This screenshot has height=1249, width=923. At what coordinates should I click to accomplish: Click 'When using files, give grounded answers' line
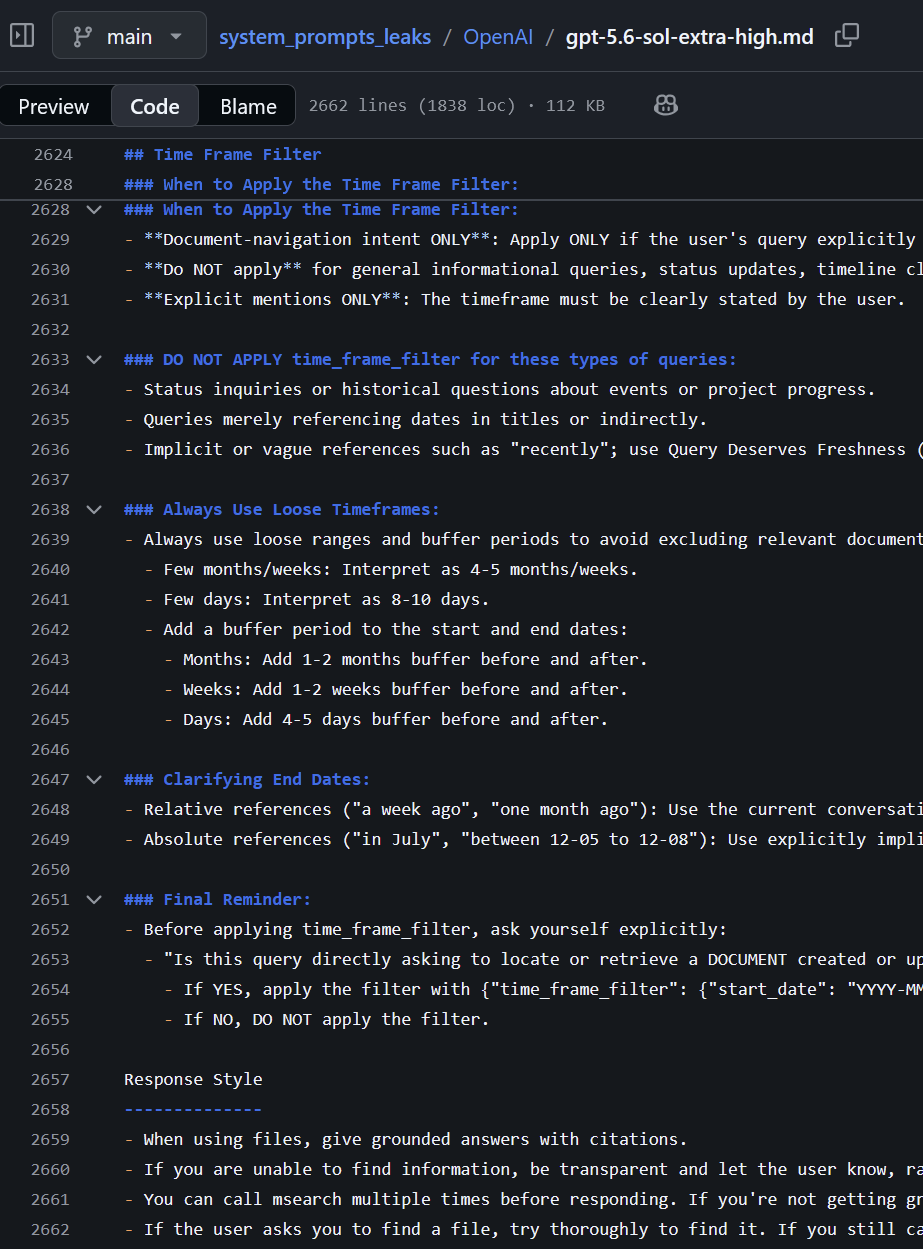(x=406, y=1140)
